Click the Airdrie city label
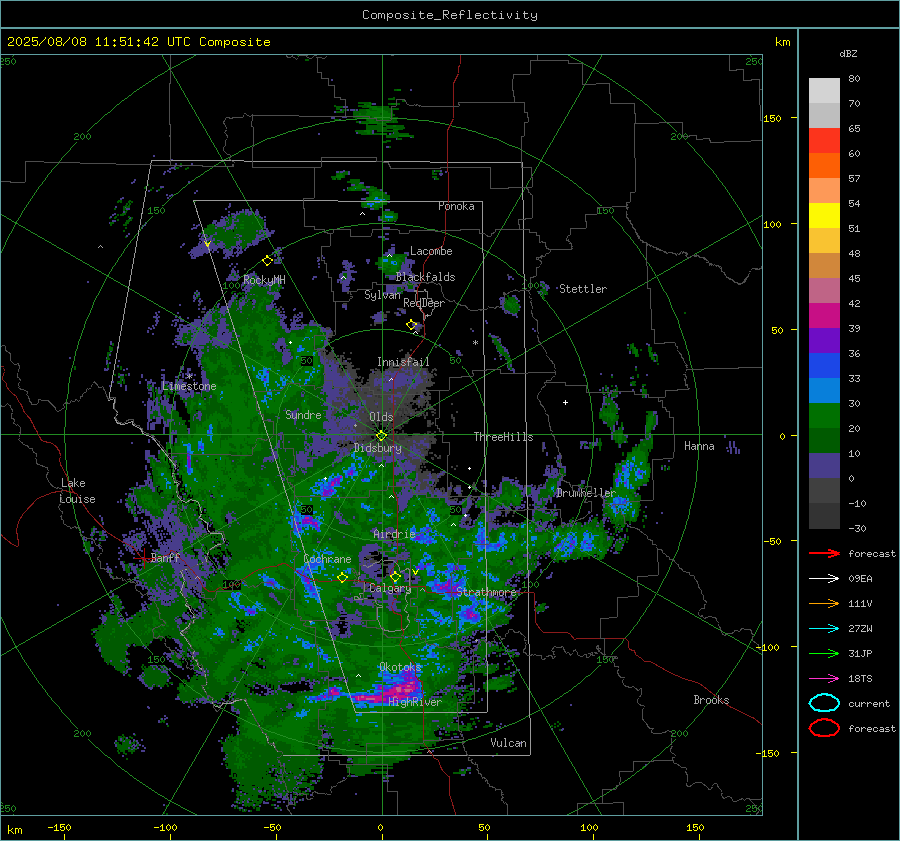 click(x=394, y=534)
